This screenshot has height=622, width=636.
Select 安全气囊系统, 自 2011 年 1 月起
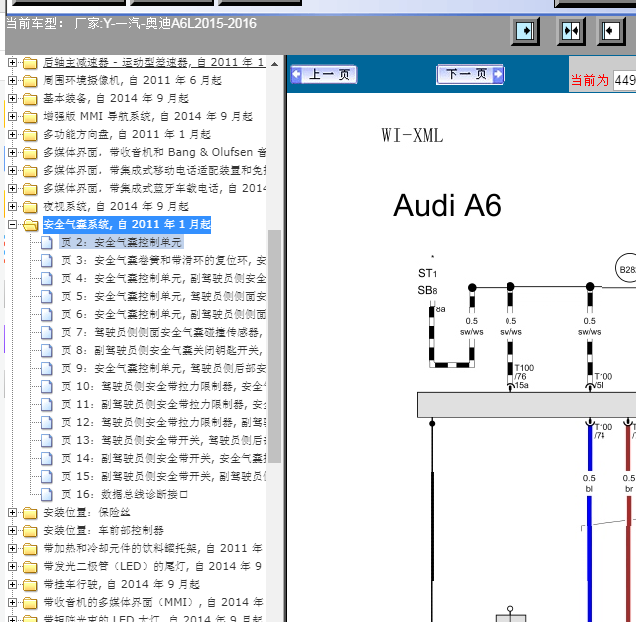pyautogui.click(x=127, y=224)
